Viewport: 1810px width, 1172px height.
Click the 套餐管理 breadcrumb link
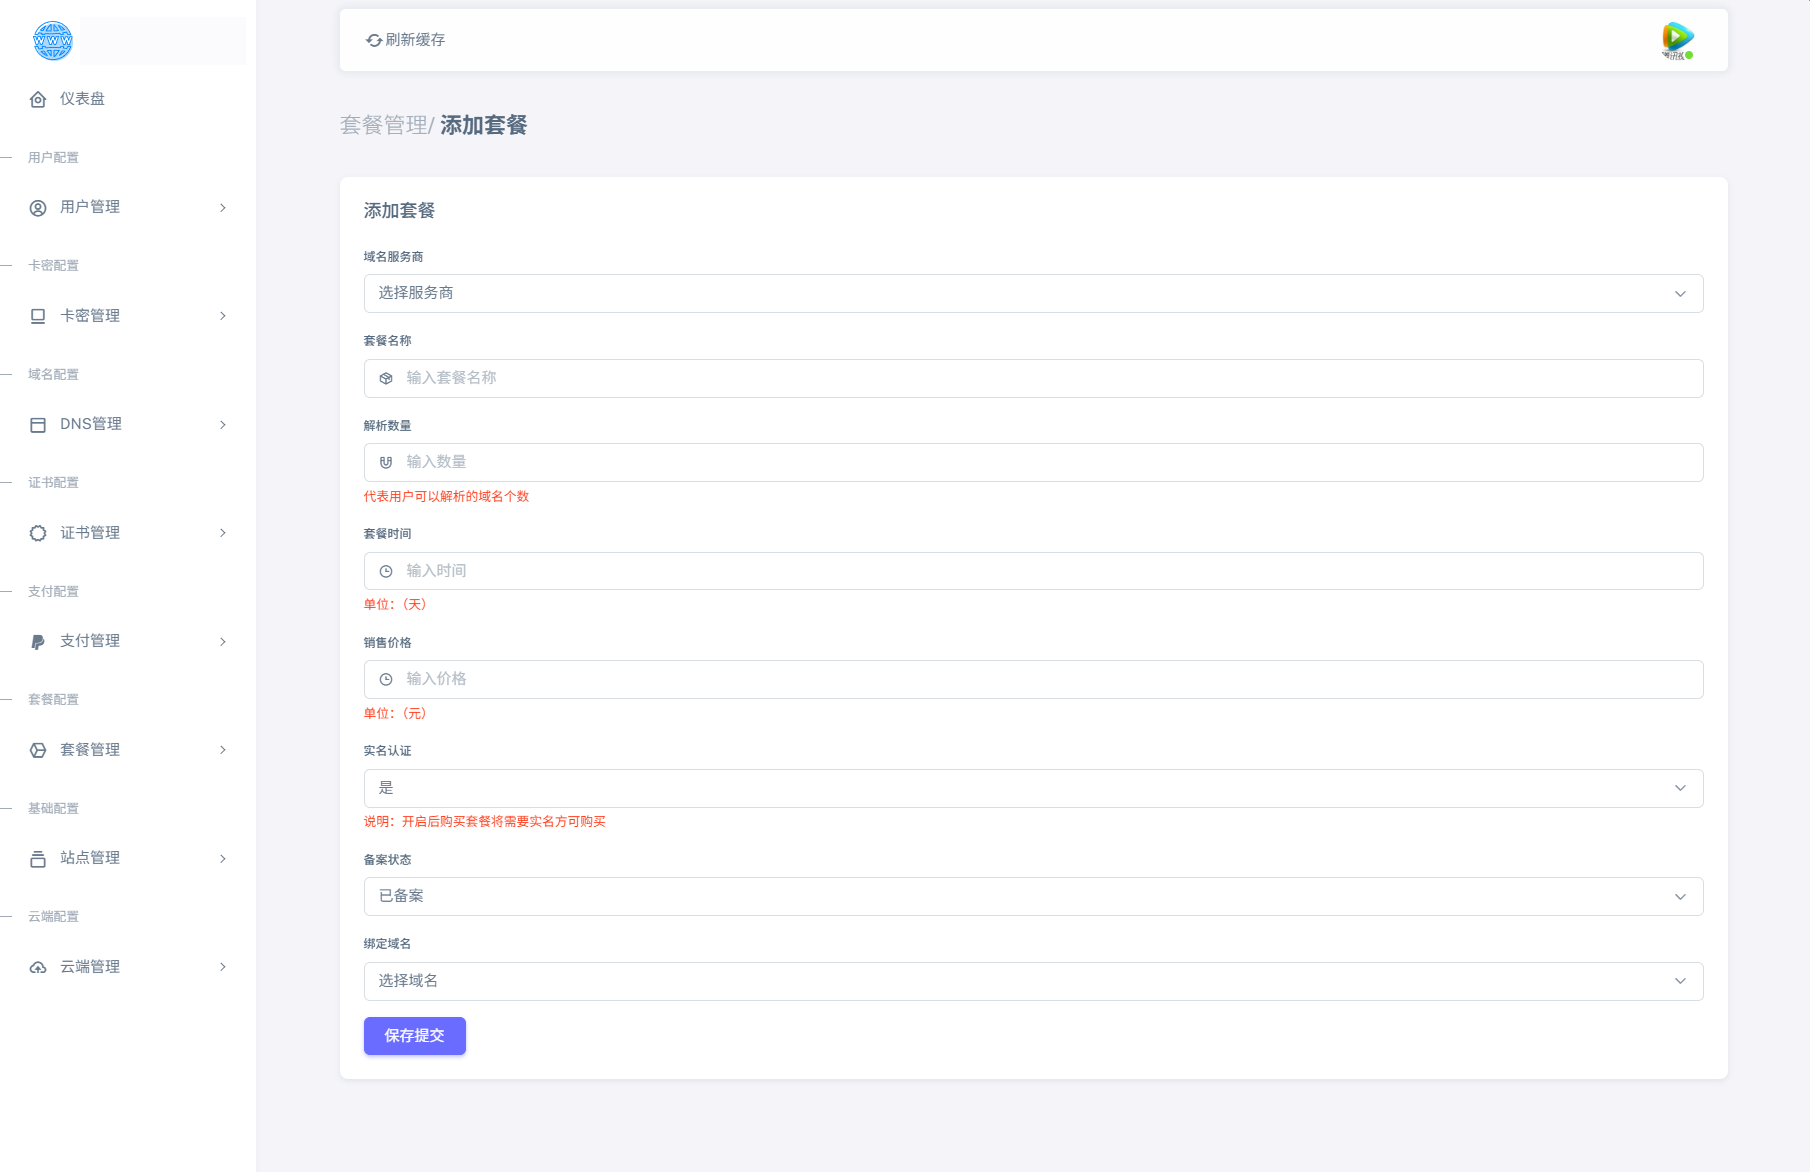coord(382,125)
